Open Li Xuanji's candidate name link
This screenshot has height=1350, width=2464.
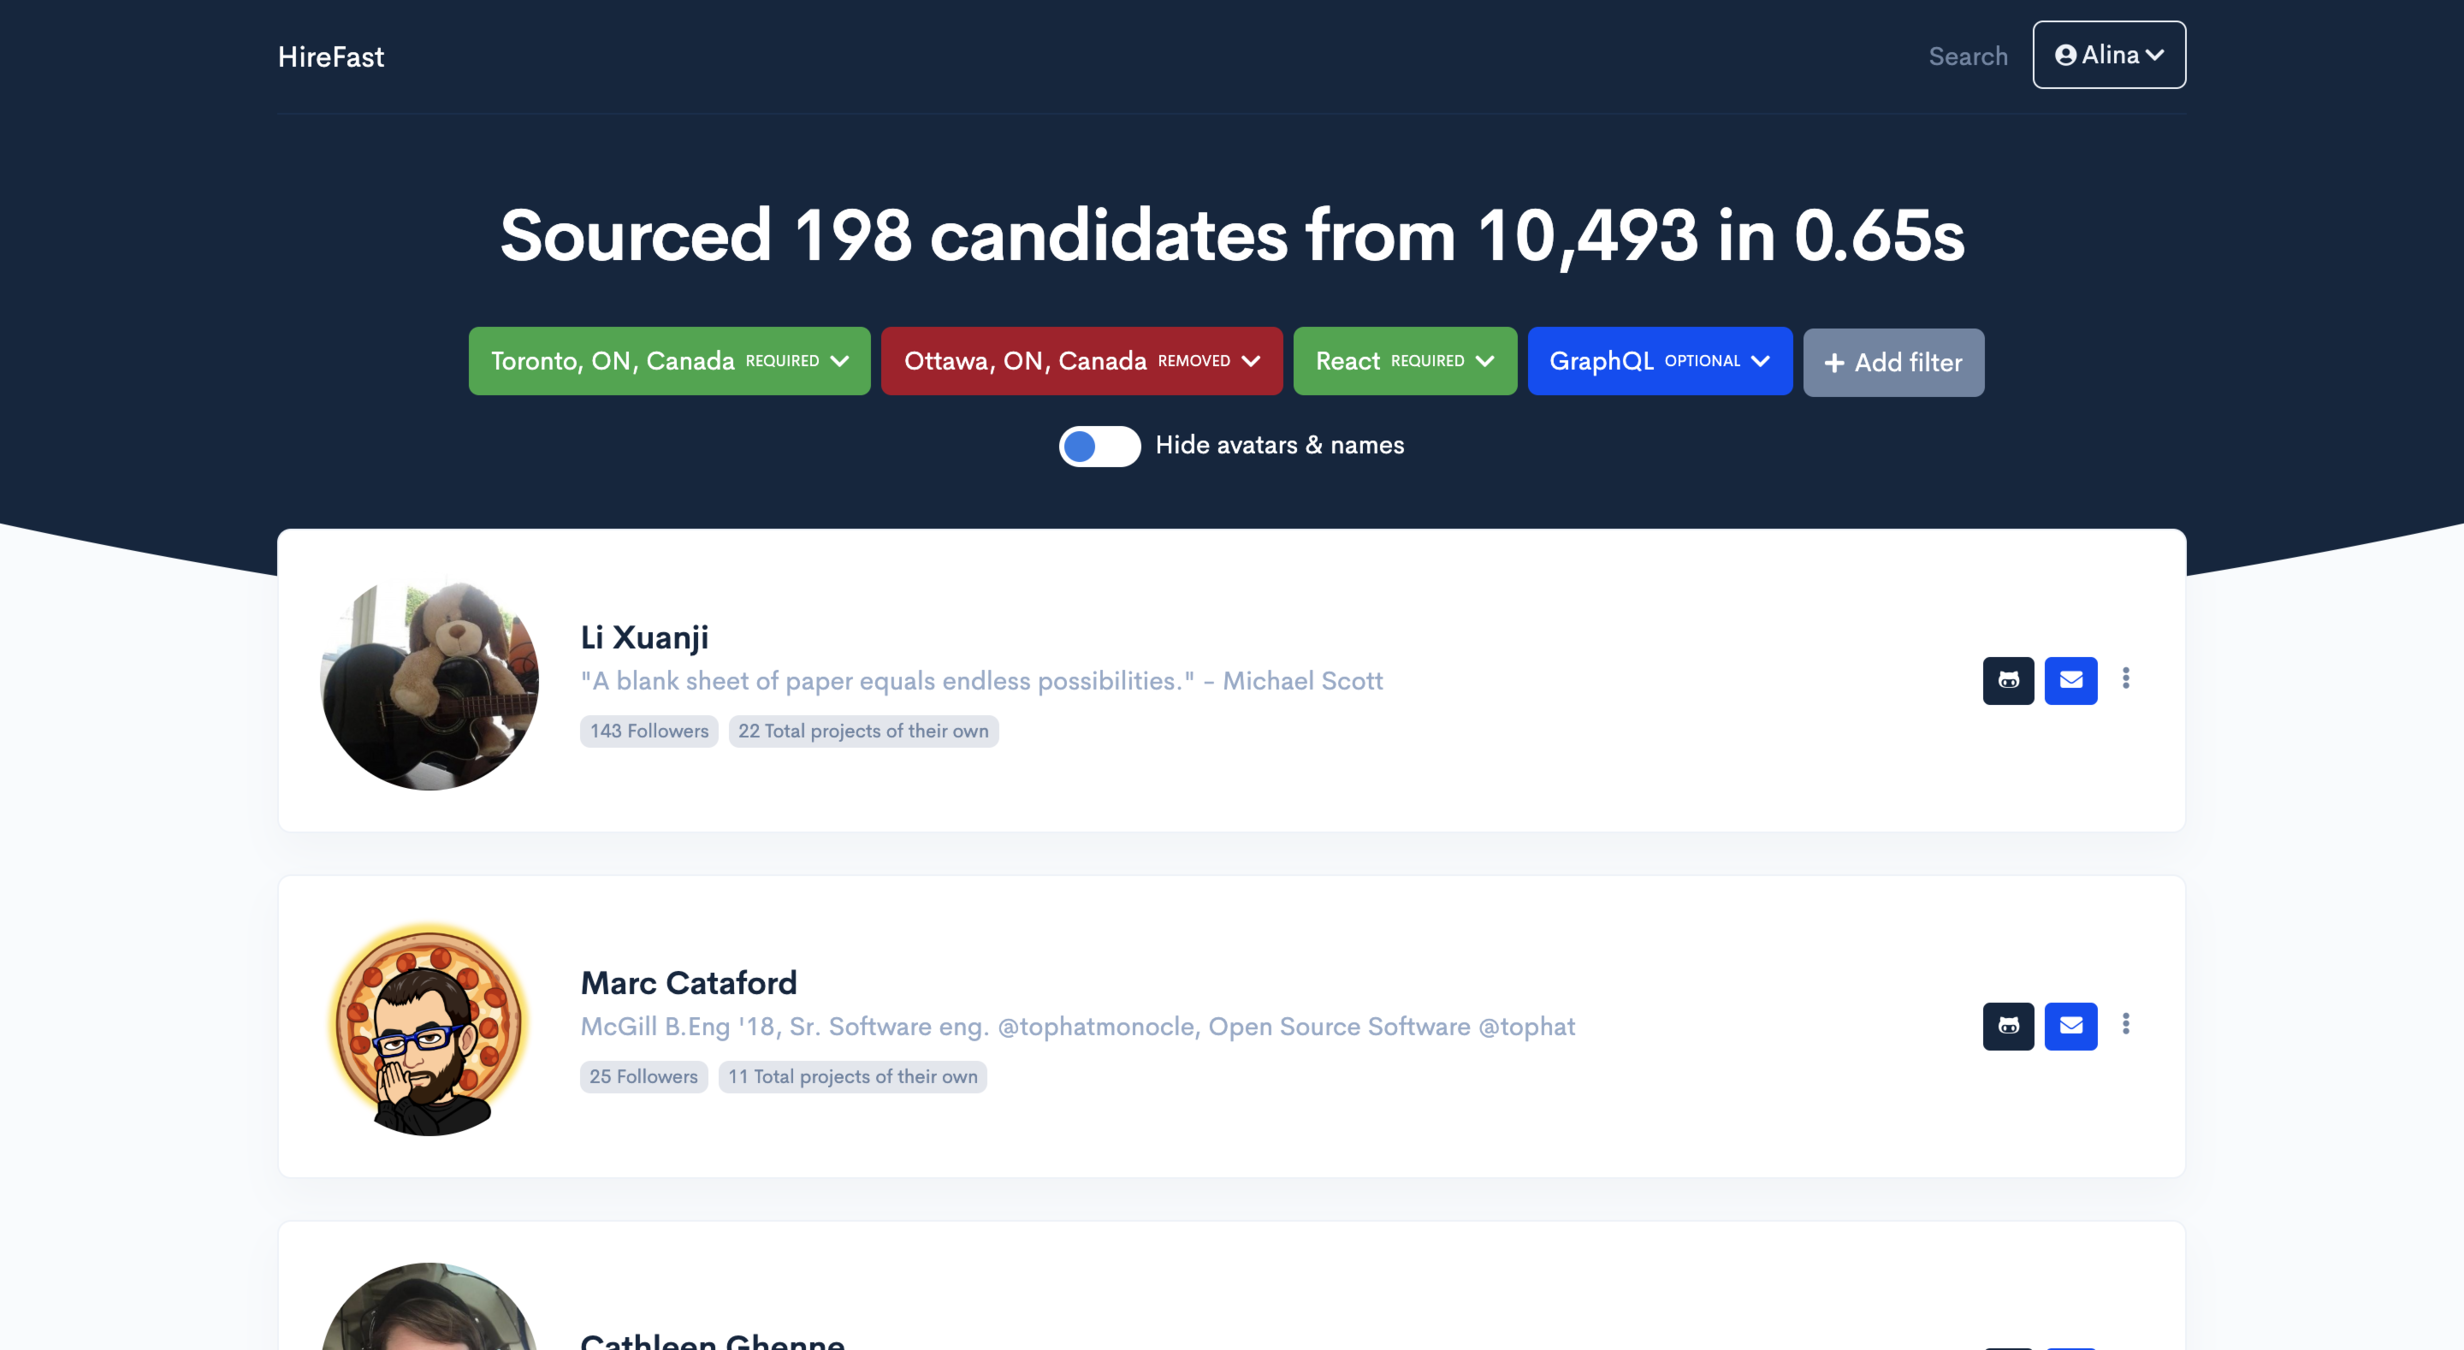click(644, 637)
